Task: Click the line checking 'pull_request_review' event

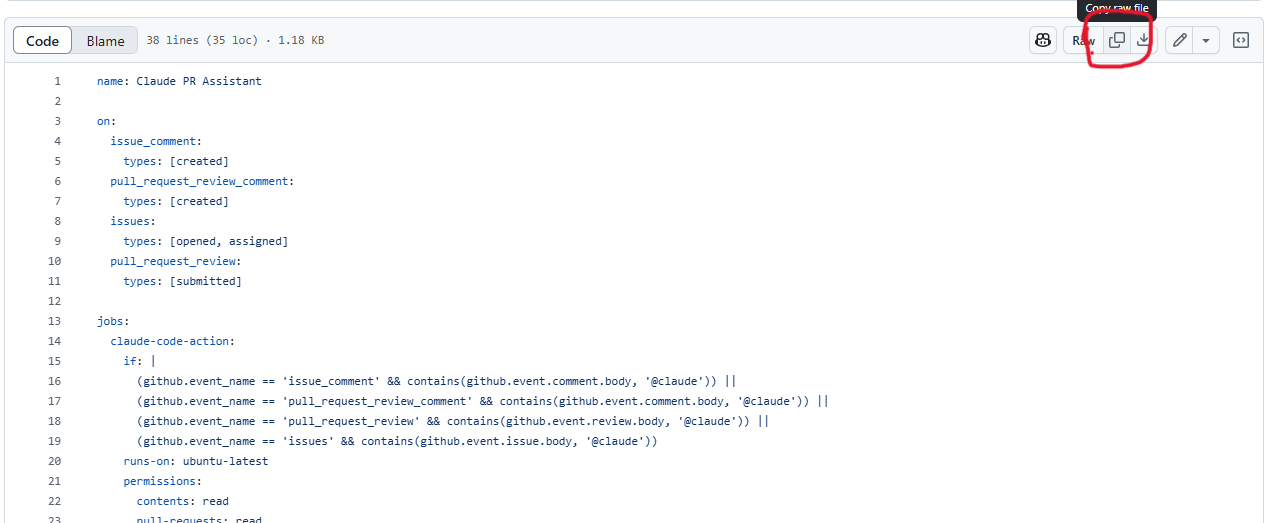Action: tap(453, 421)
